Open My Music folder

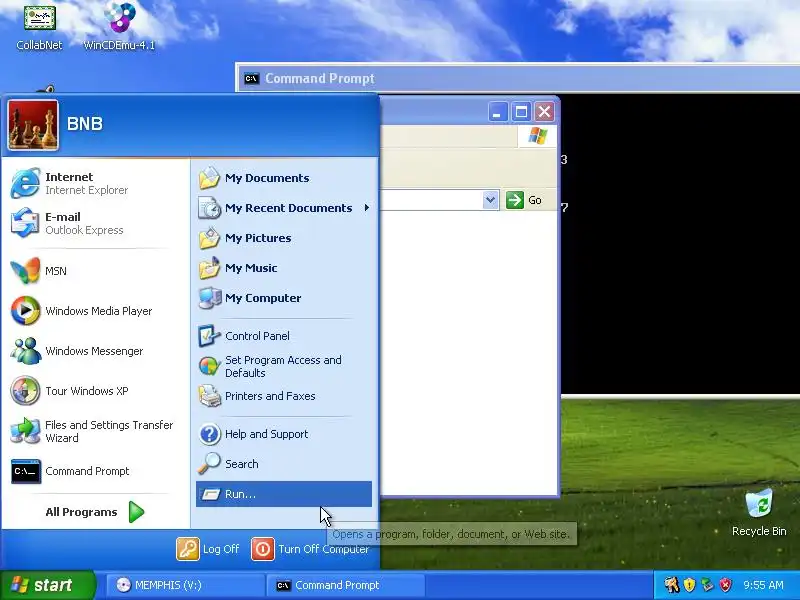pos(284,268)
